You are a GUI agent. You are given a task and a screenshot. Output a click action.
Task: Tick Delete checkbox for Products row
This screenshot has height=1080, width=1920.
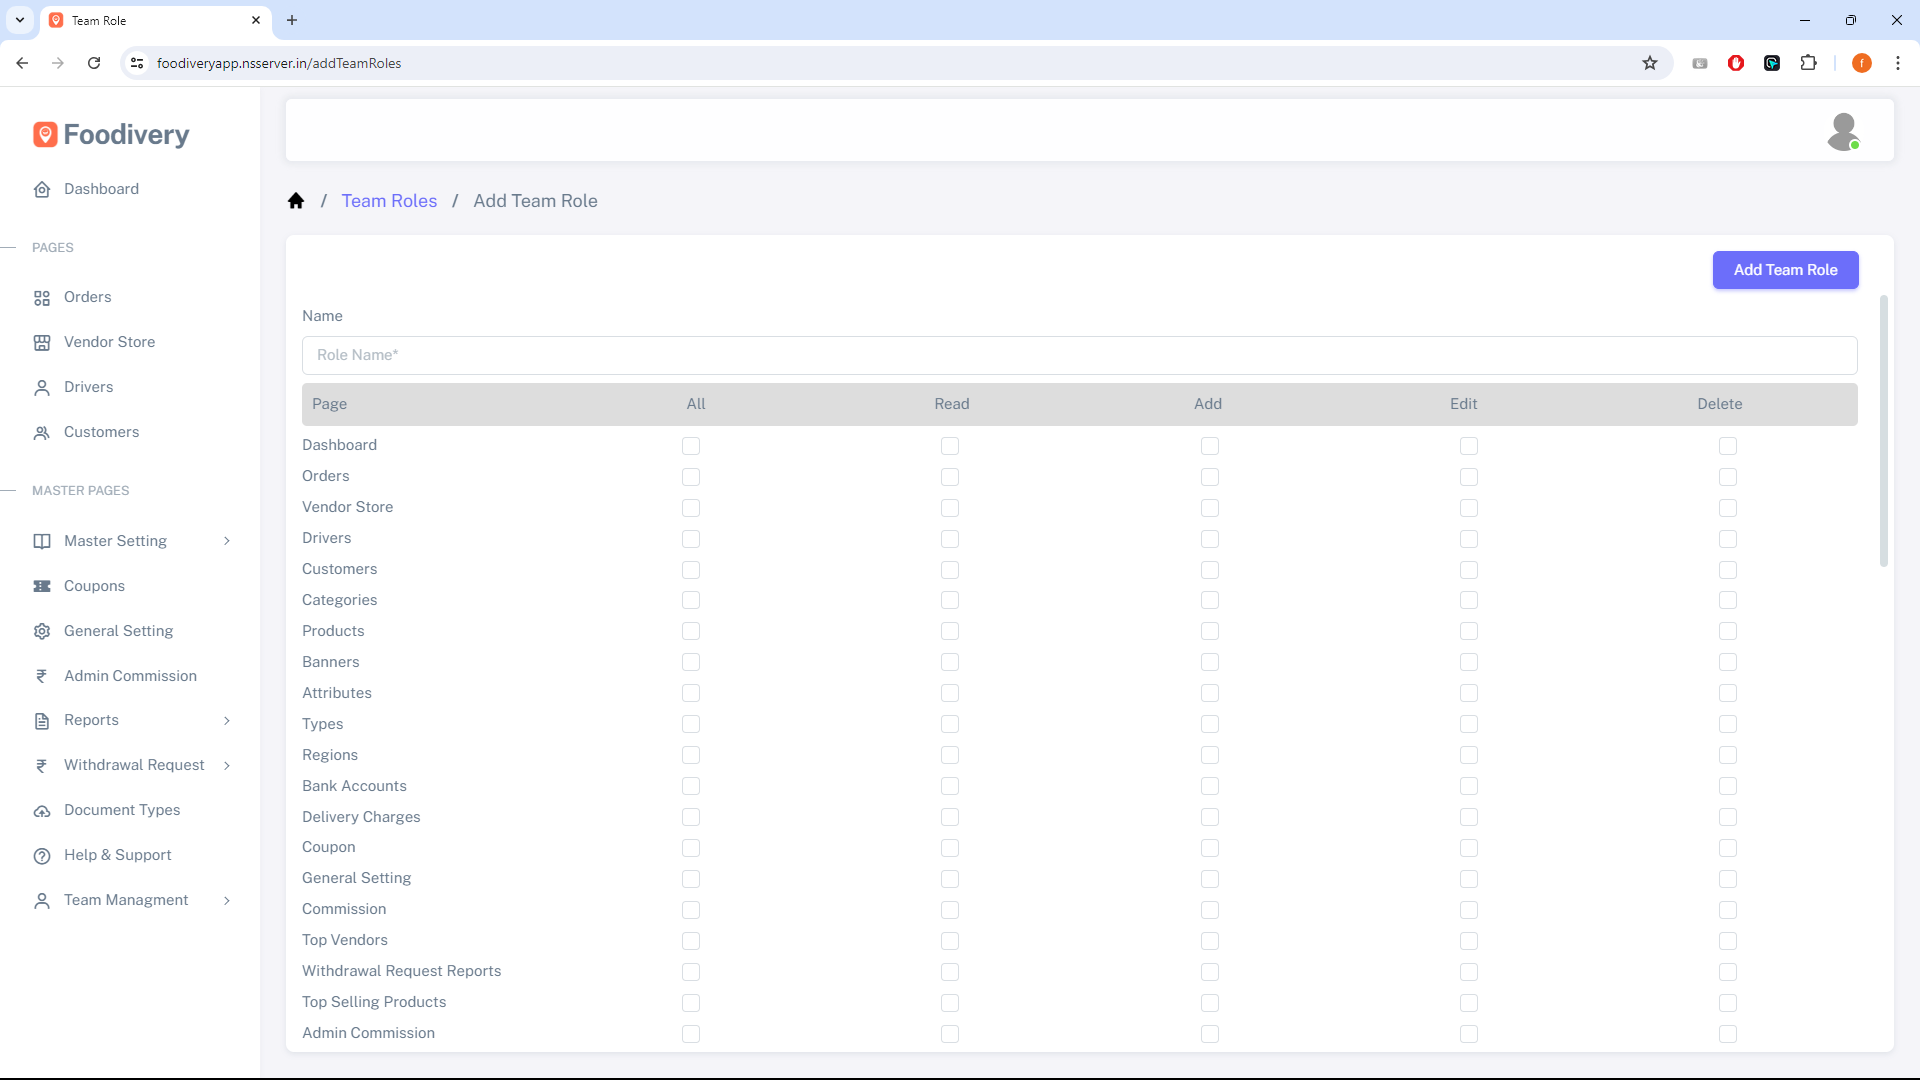(x=1728, y=632)
